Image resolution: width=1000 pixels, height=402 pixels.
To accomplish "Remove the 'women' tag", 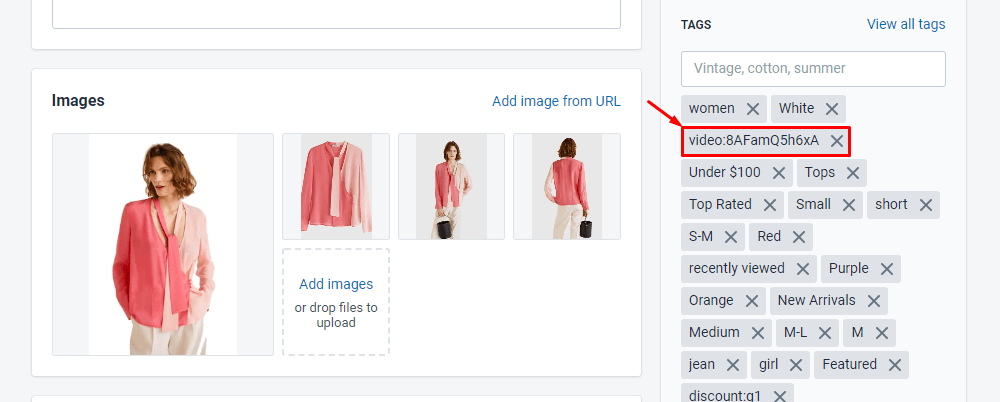I will (x=752, y=108).
